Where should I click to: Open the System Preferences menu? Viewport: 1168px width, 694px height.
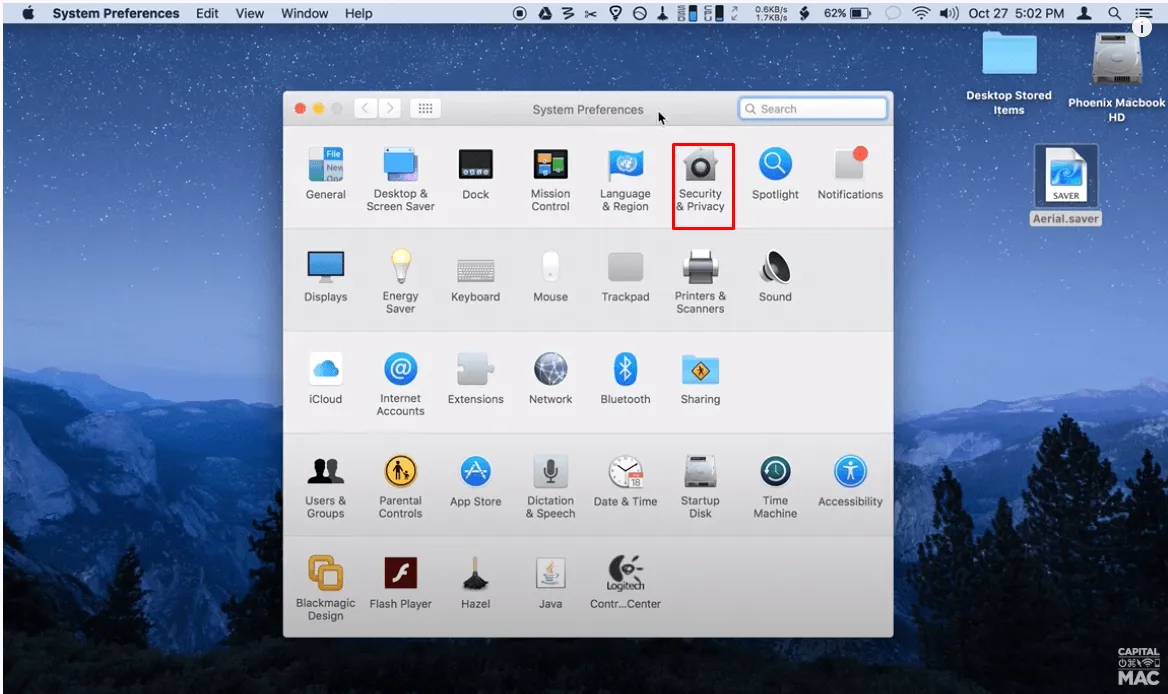pyautogui.click(x=115, y=13)
